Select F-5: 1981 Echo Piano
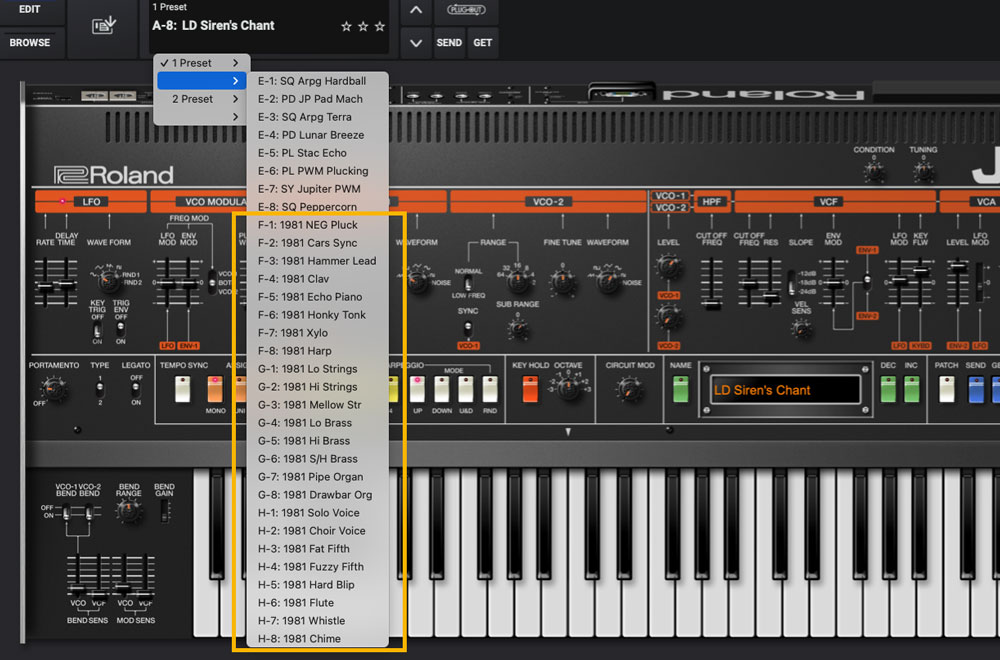The width and height of the screenshot is (1000, 660). [x=318, y=297]
